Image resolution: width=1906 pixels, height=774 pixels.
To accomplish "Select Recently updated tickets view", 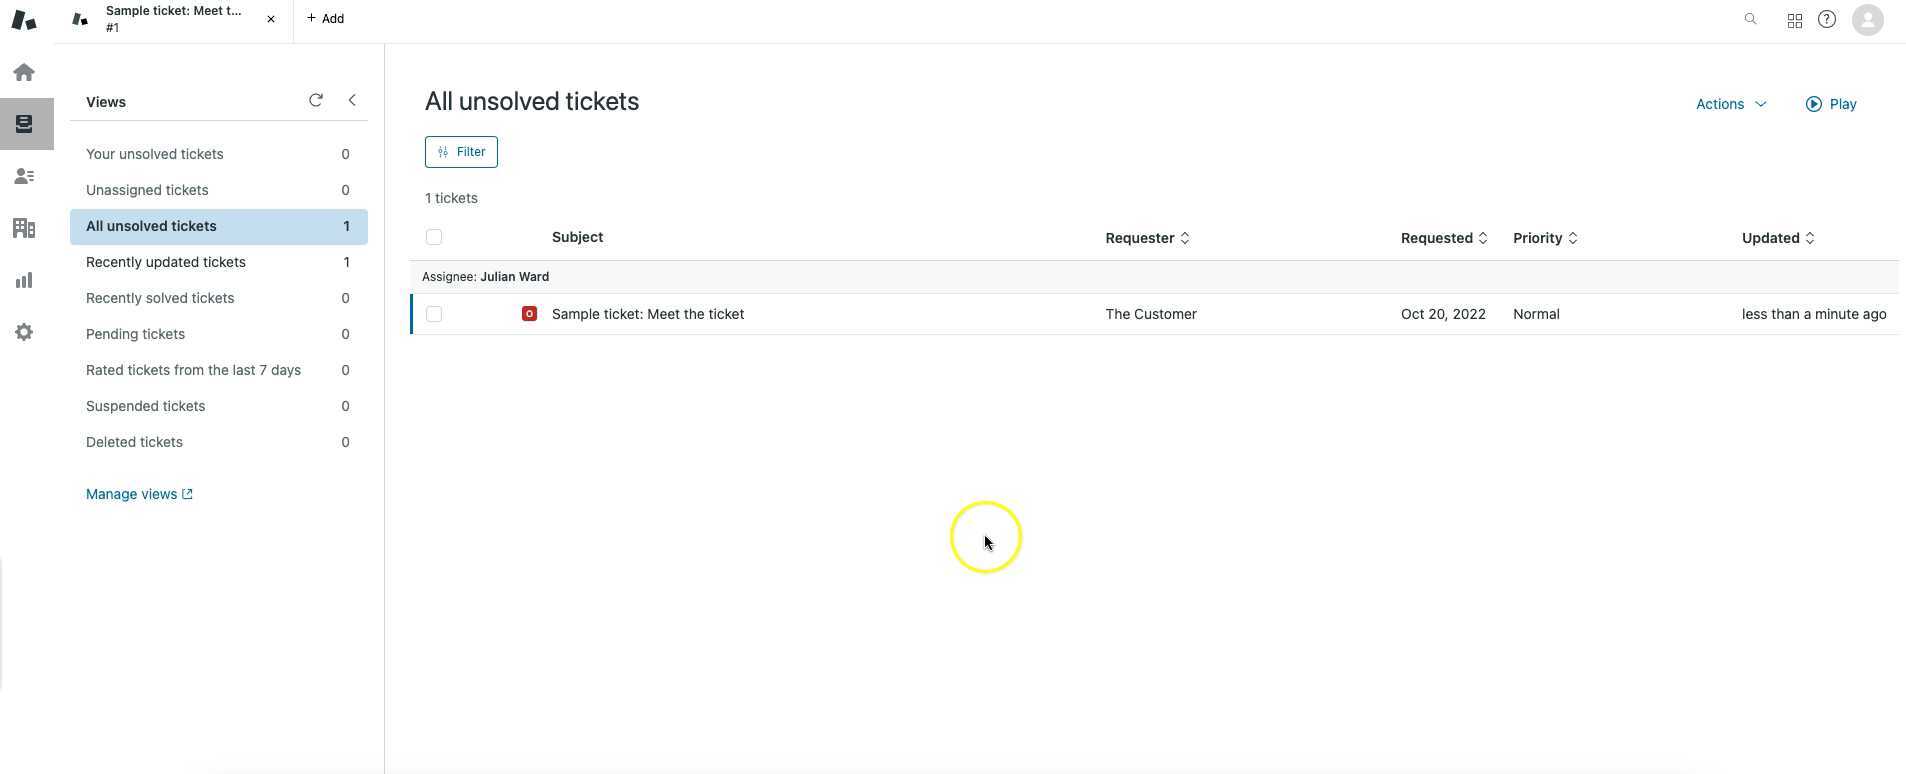I will coord(218,262).
